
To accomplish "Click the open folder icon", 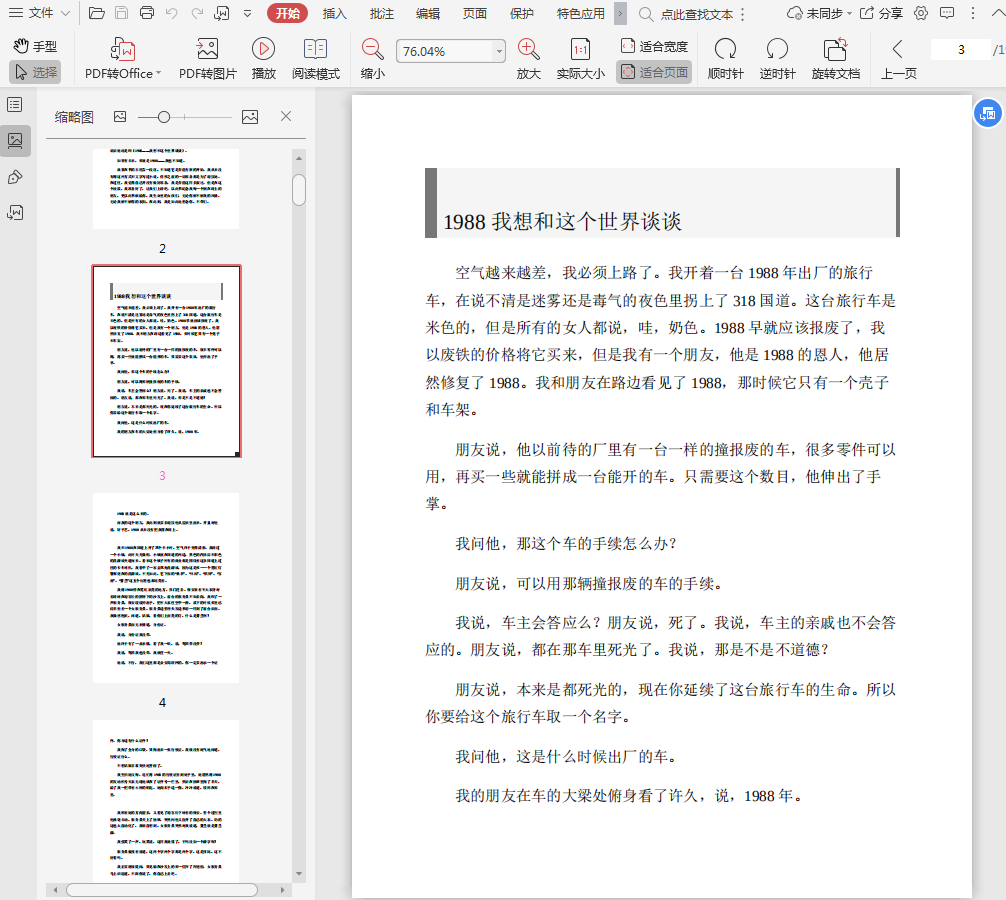I will click(x=96, y=13).
